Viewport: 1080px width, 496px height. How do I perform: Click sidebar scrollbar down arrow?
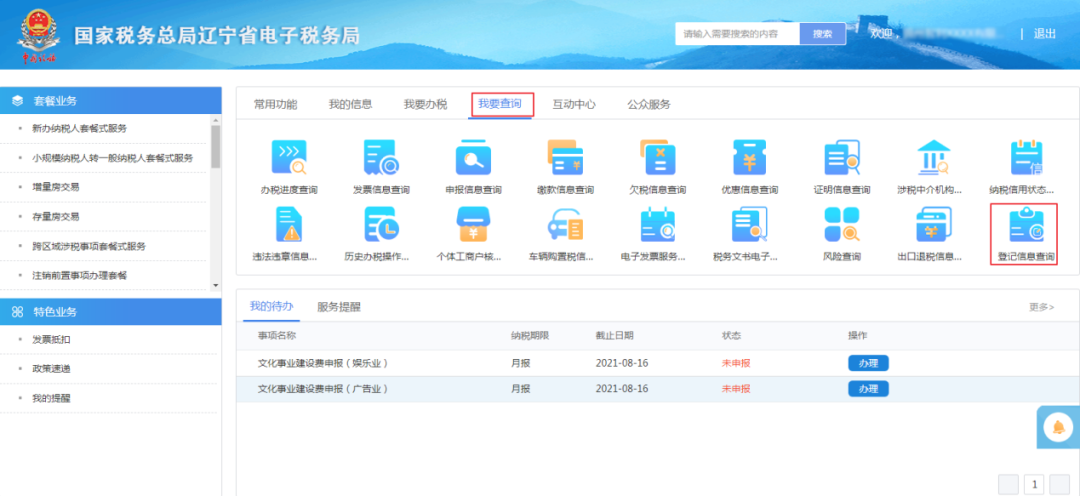[216, 285]
